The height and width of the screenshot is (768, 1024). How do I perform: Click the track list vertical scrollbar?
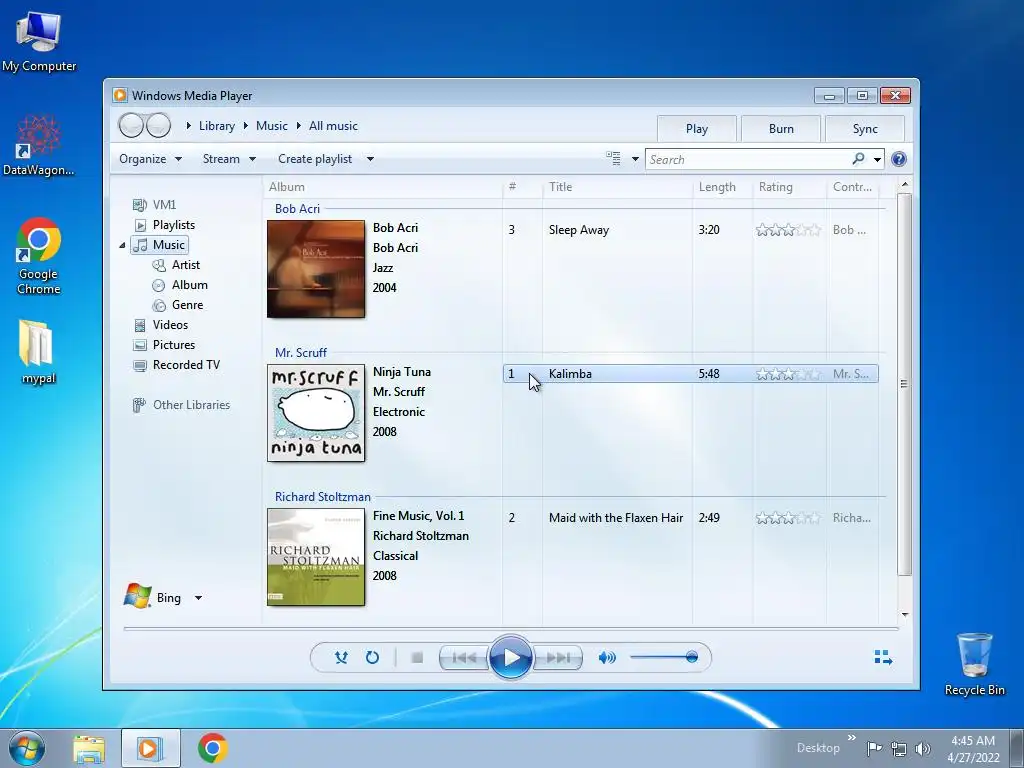[x=904, y=385]
